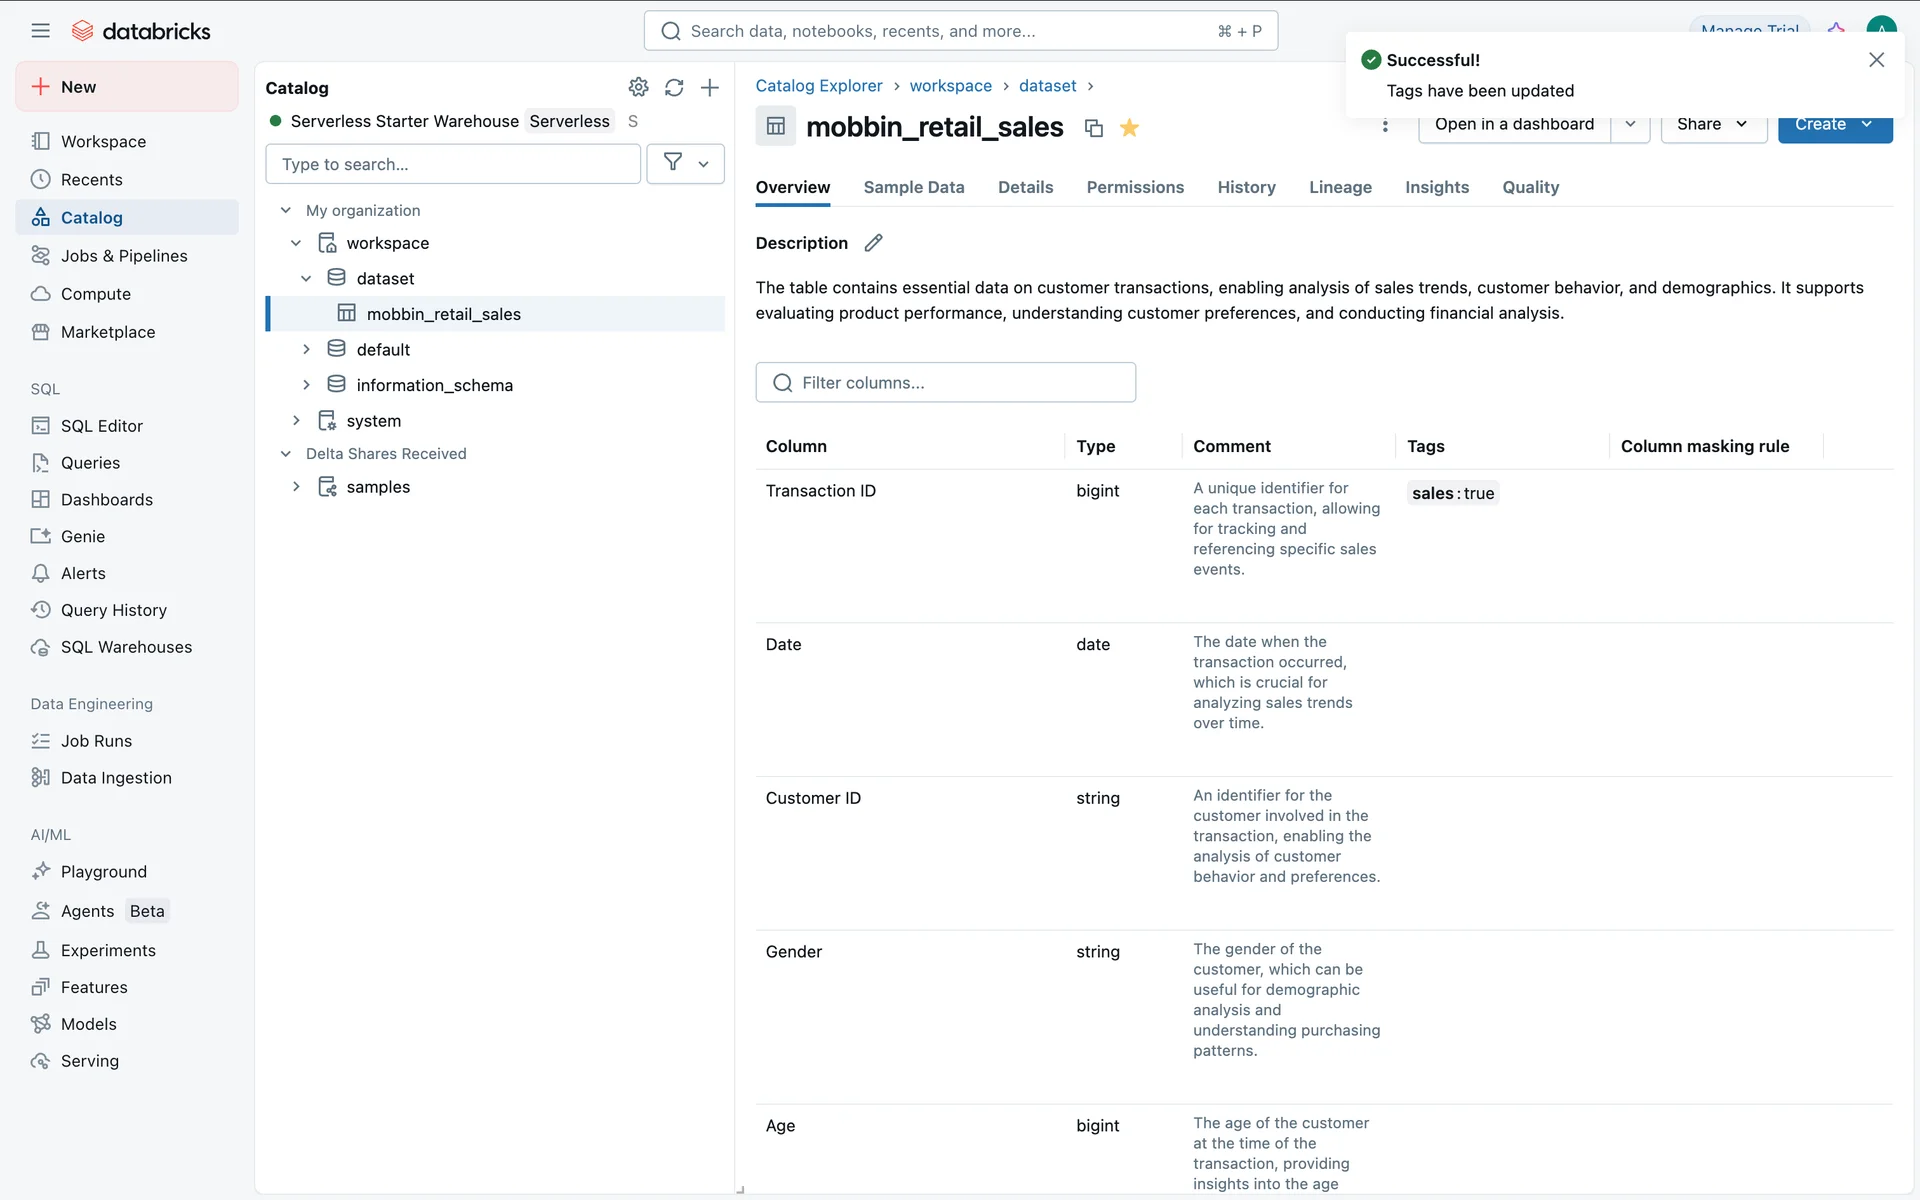1920x1200 pixels.
Task: Open the Lineage tab
Action: point(1340,187)
